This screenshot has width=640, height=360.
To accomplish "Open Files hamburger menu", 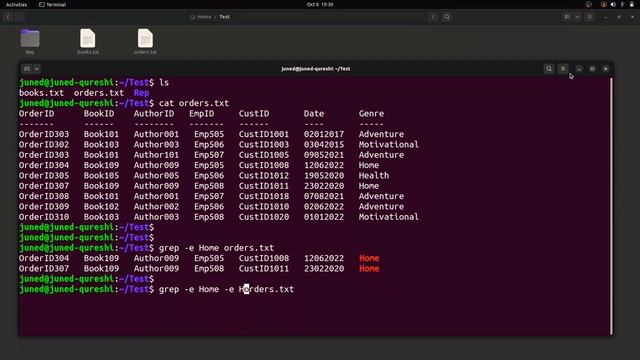I will click(590, 17).
